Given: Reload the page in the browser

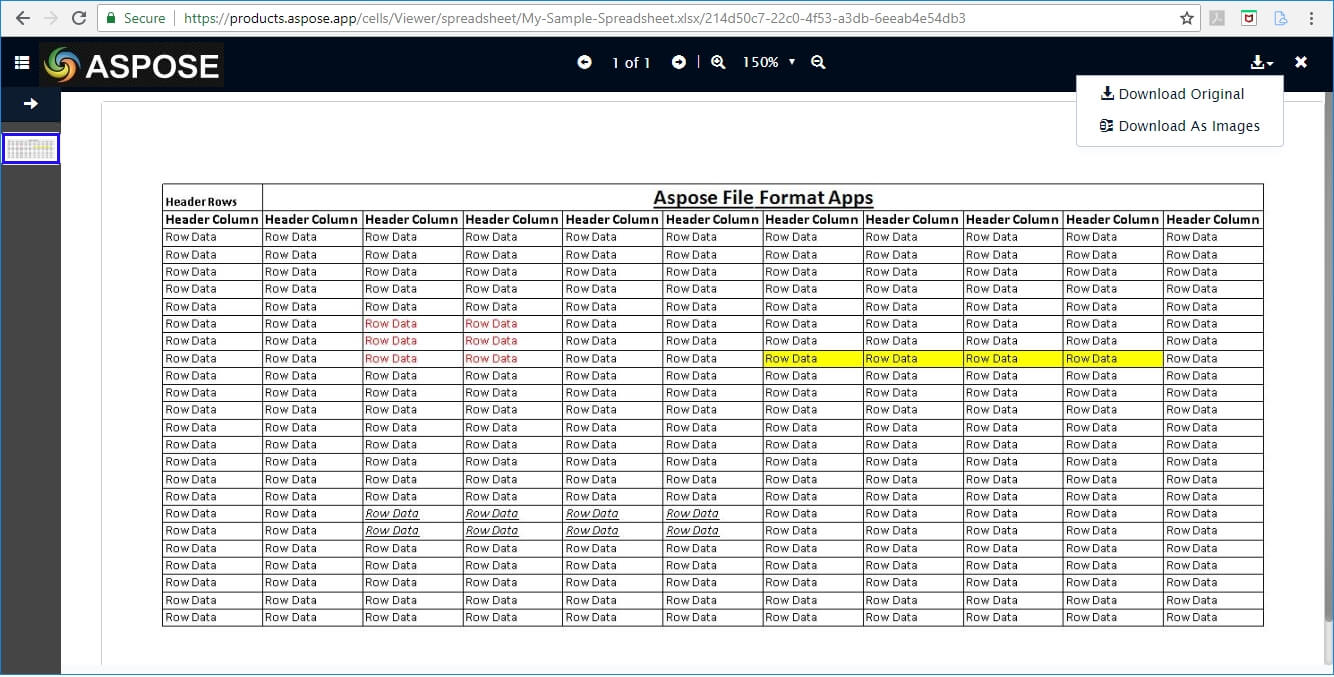Looking at the screenshot, I should pos(78,17).
